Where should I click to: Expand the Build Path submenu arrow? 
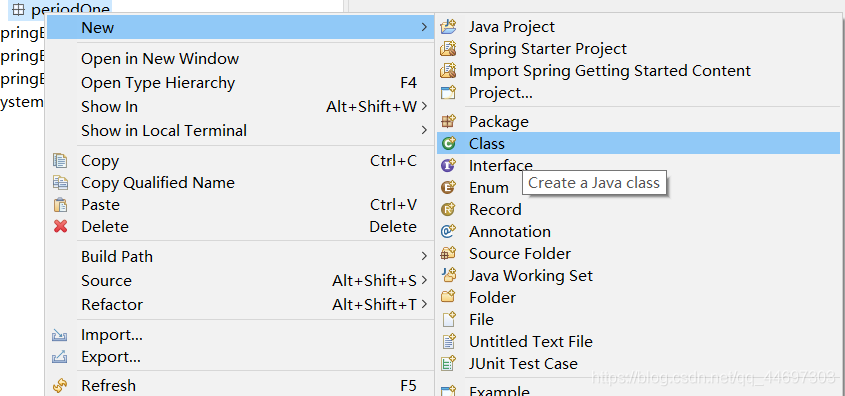click(x=424, y=256)
